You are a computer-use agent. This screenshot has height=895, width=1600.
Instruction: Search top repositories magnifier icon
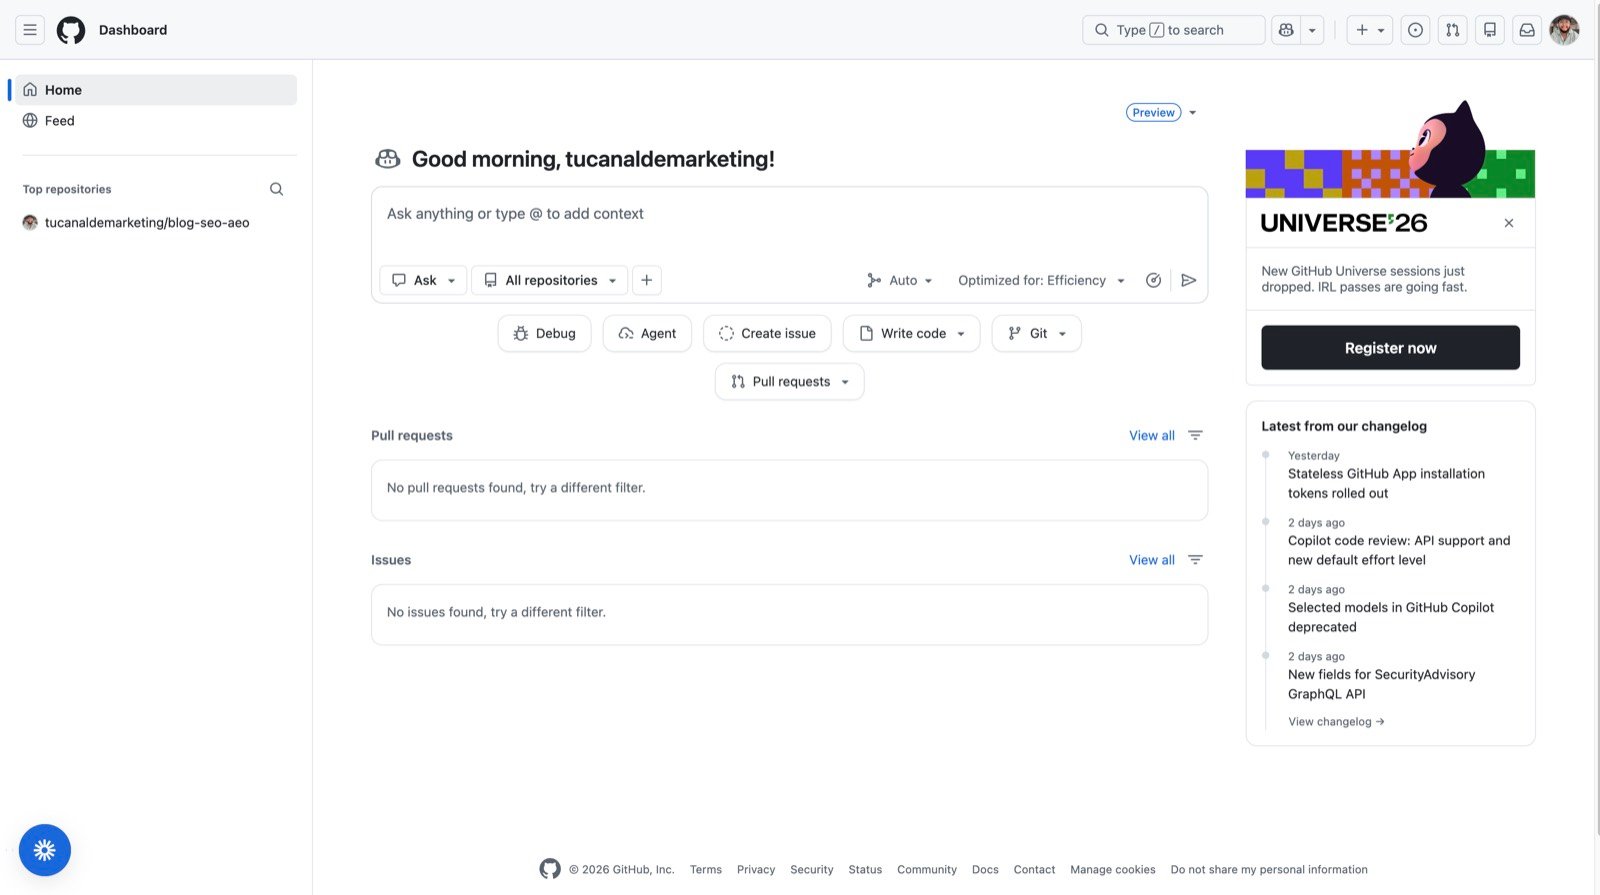pyautogui.click(x=277, y=189)
